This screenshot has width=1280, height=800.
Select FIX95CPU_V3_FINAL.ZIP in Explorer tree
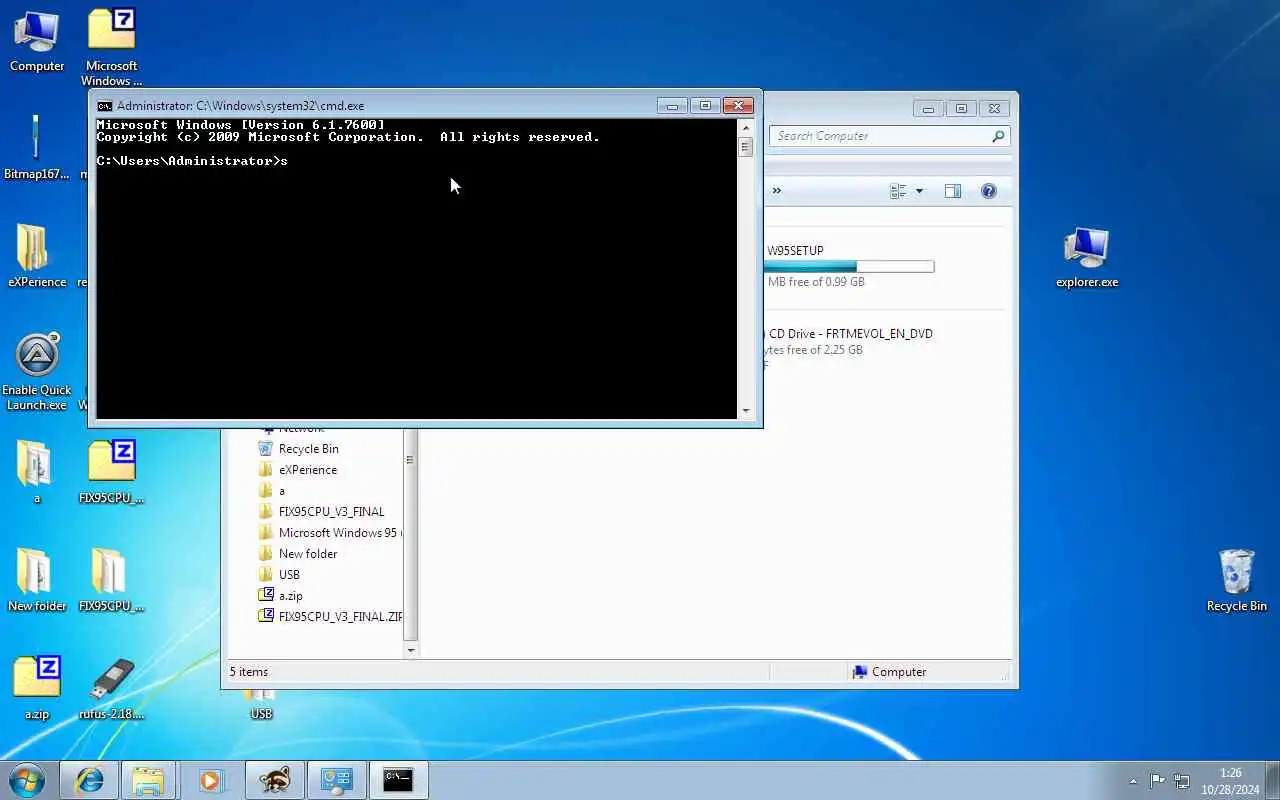pos(330,617)
